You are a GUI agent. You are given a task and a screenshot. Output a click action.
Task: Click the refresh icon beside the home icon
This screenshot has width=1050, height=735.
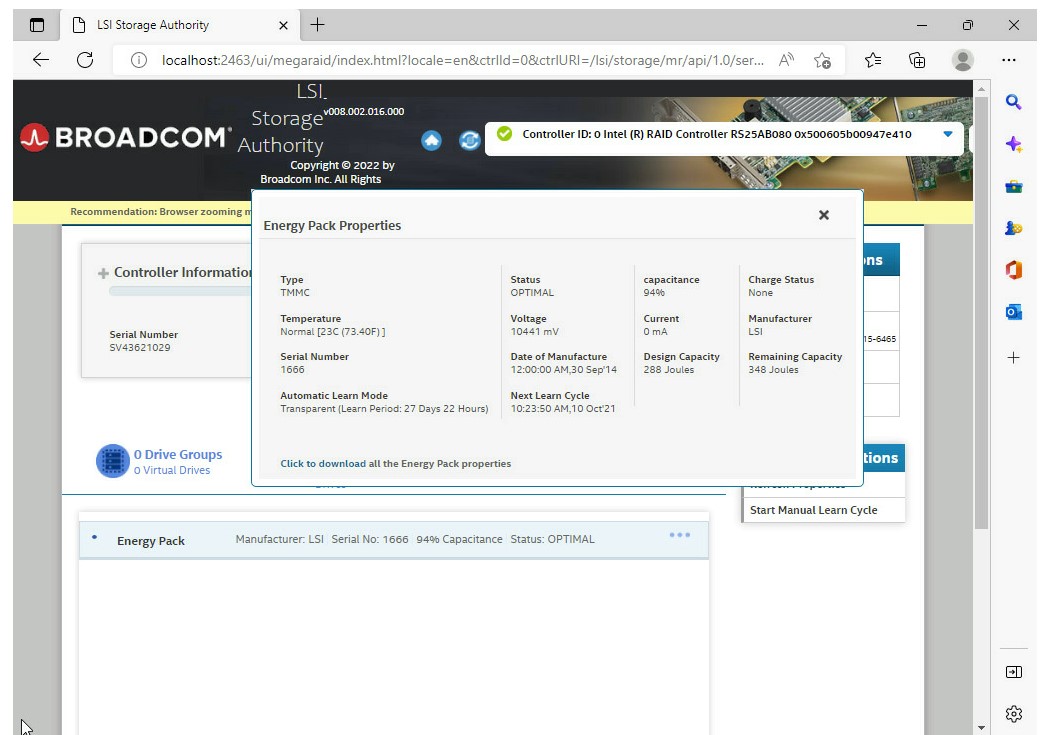click(469, 140)
